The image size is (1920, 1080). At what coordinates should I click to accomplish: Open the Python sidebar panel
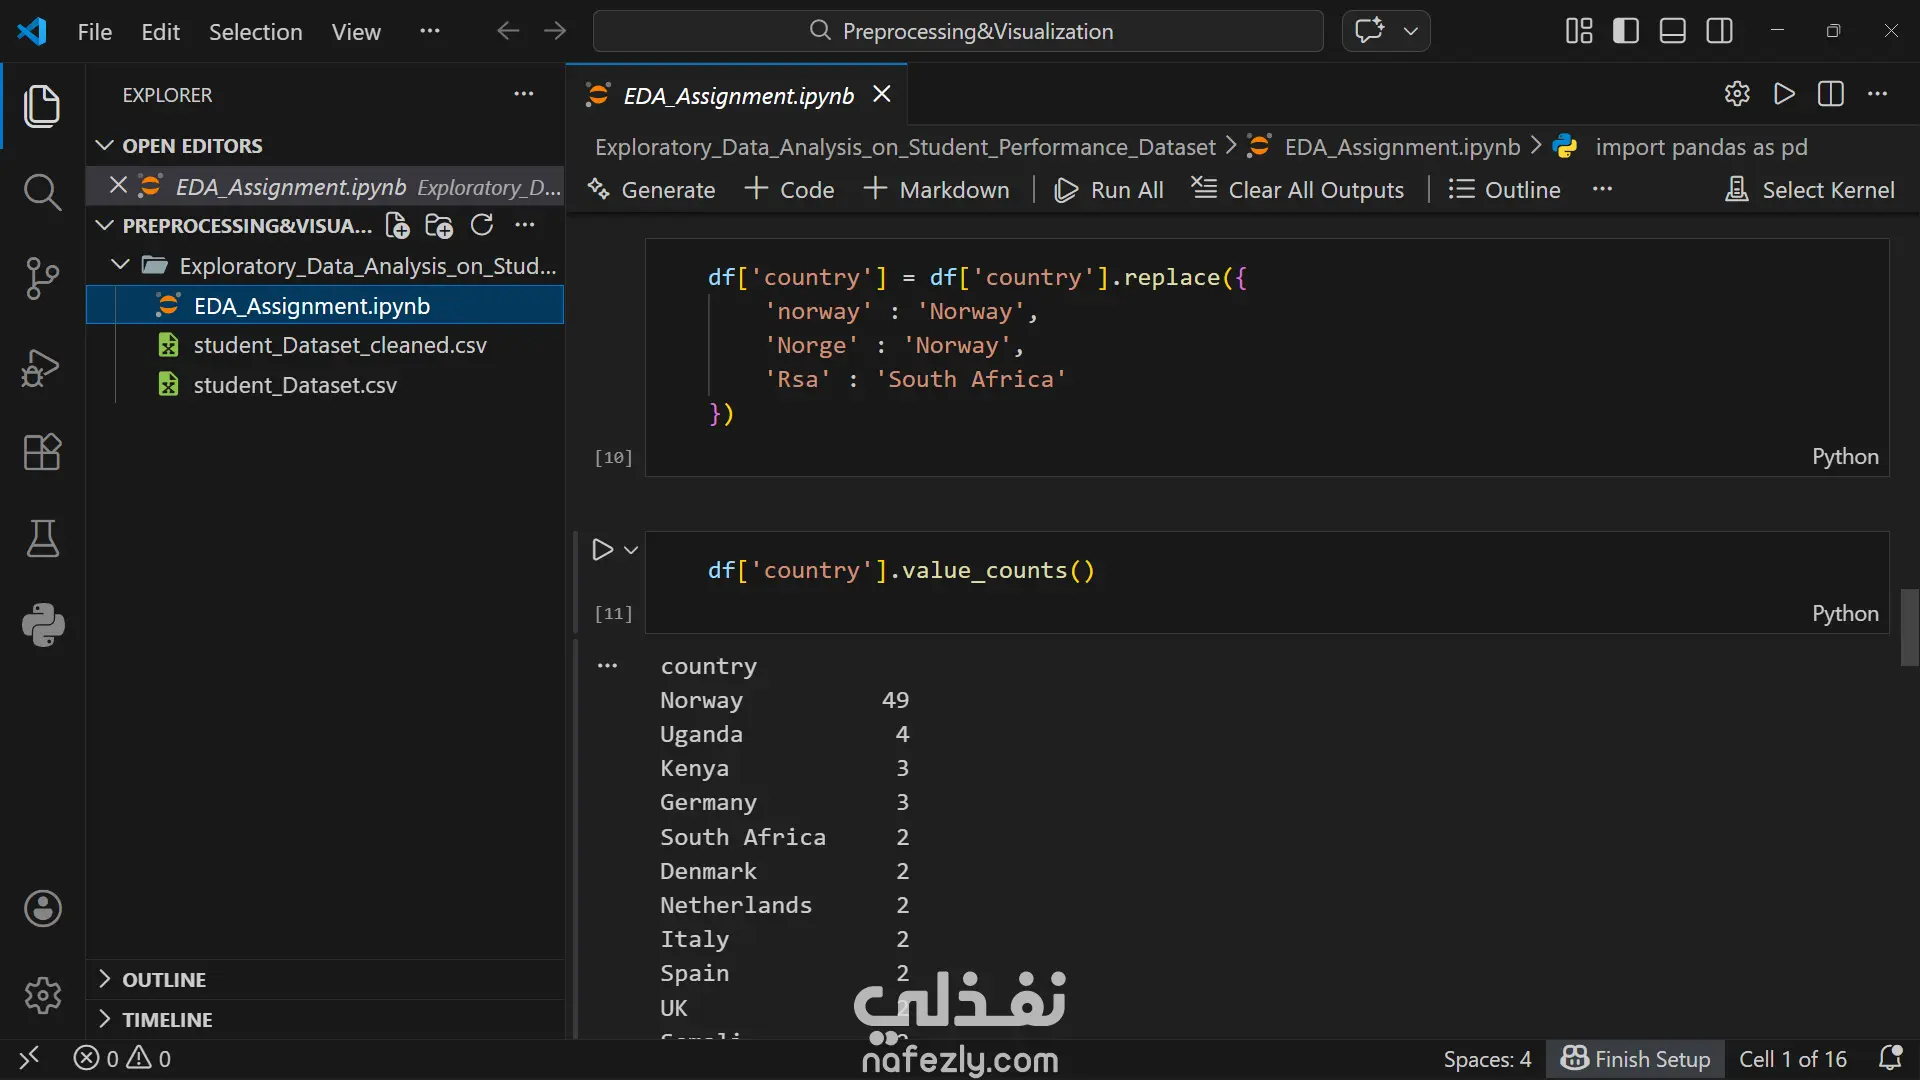click(x=42, y=625)
